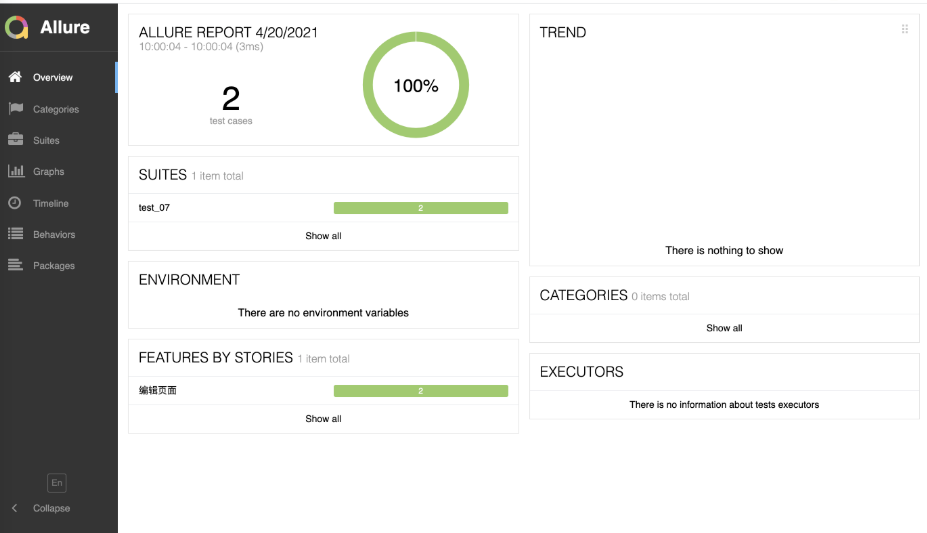Open the Overview menu label
This screenshot has width=927, height=533.
coord(53,77)
